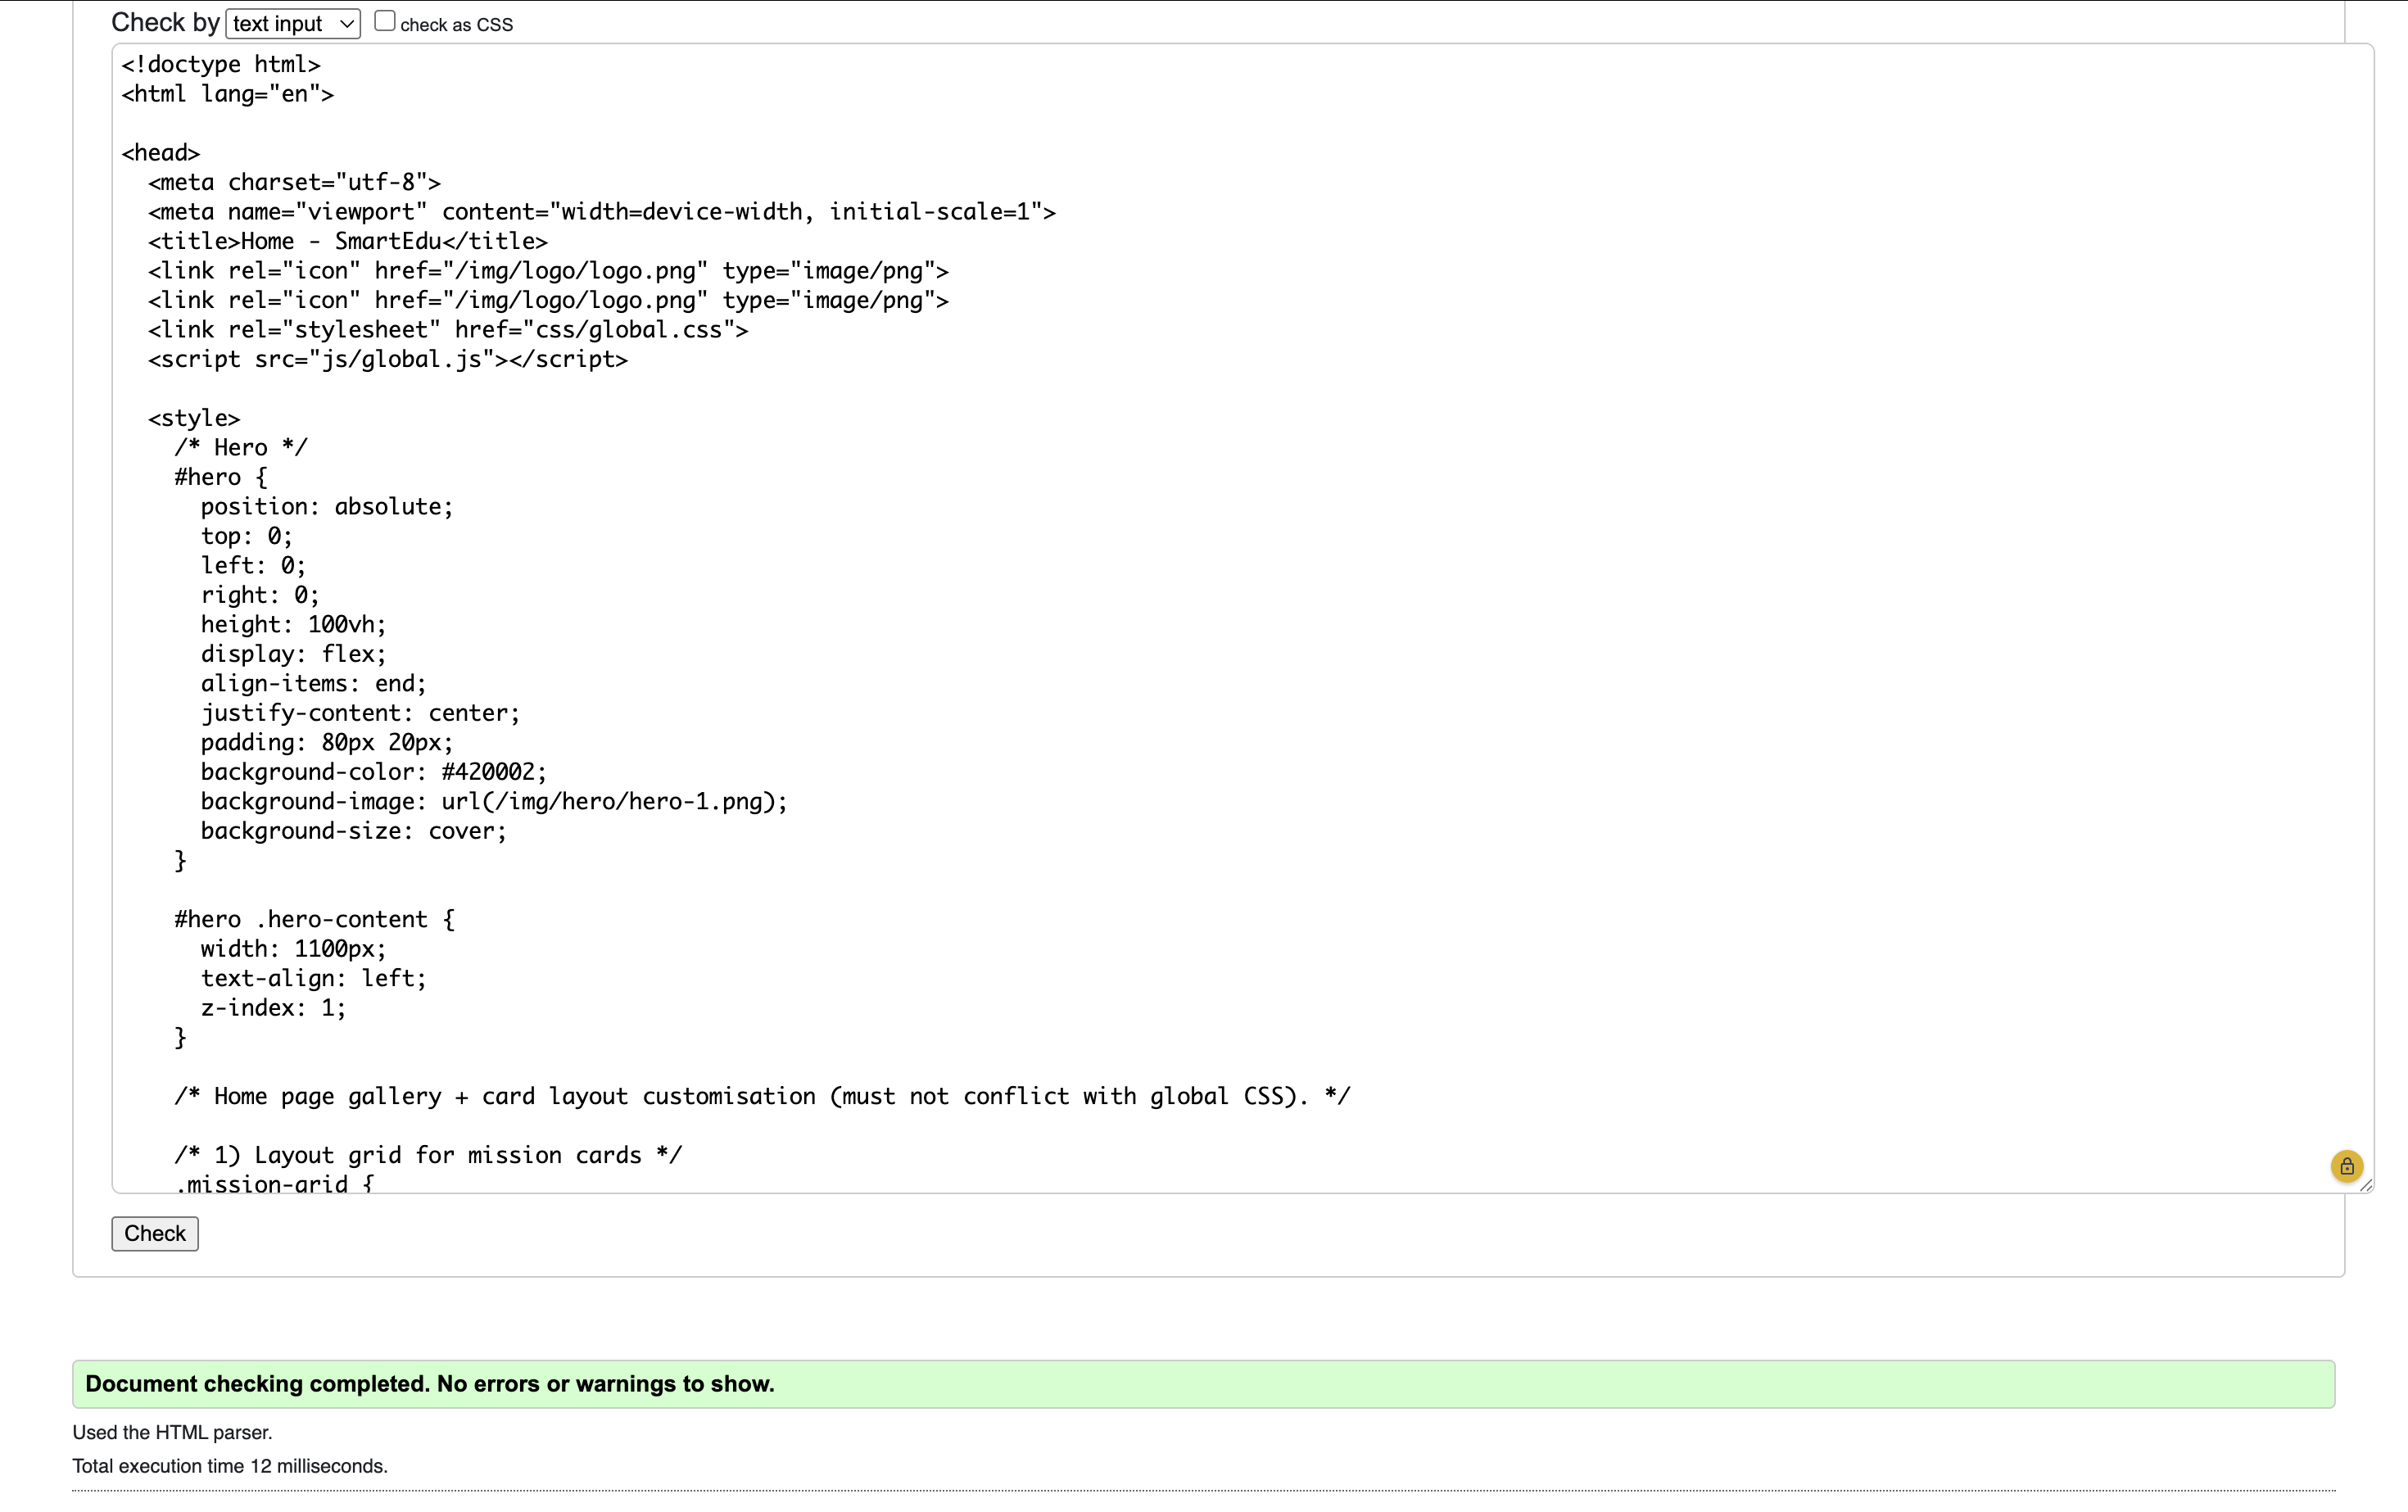2408x1512 pixels.
Task: Enable the check as CSS checkbox
Action: (384, 21)
